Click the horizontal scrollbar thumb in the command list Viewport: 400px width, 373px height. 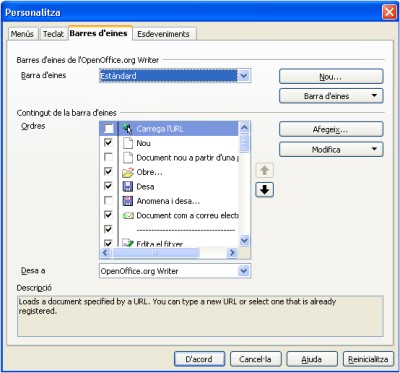click(x=155, y=253)
